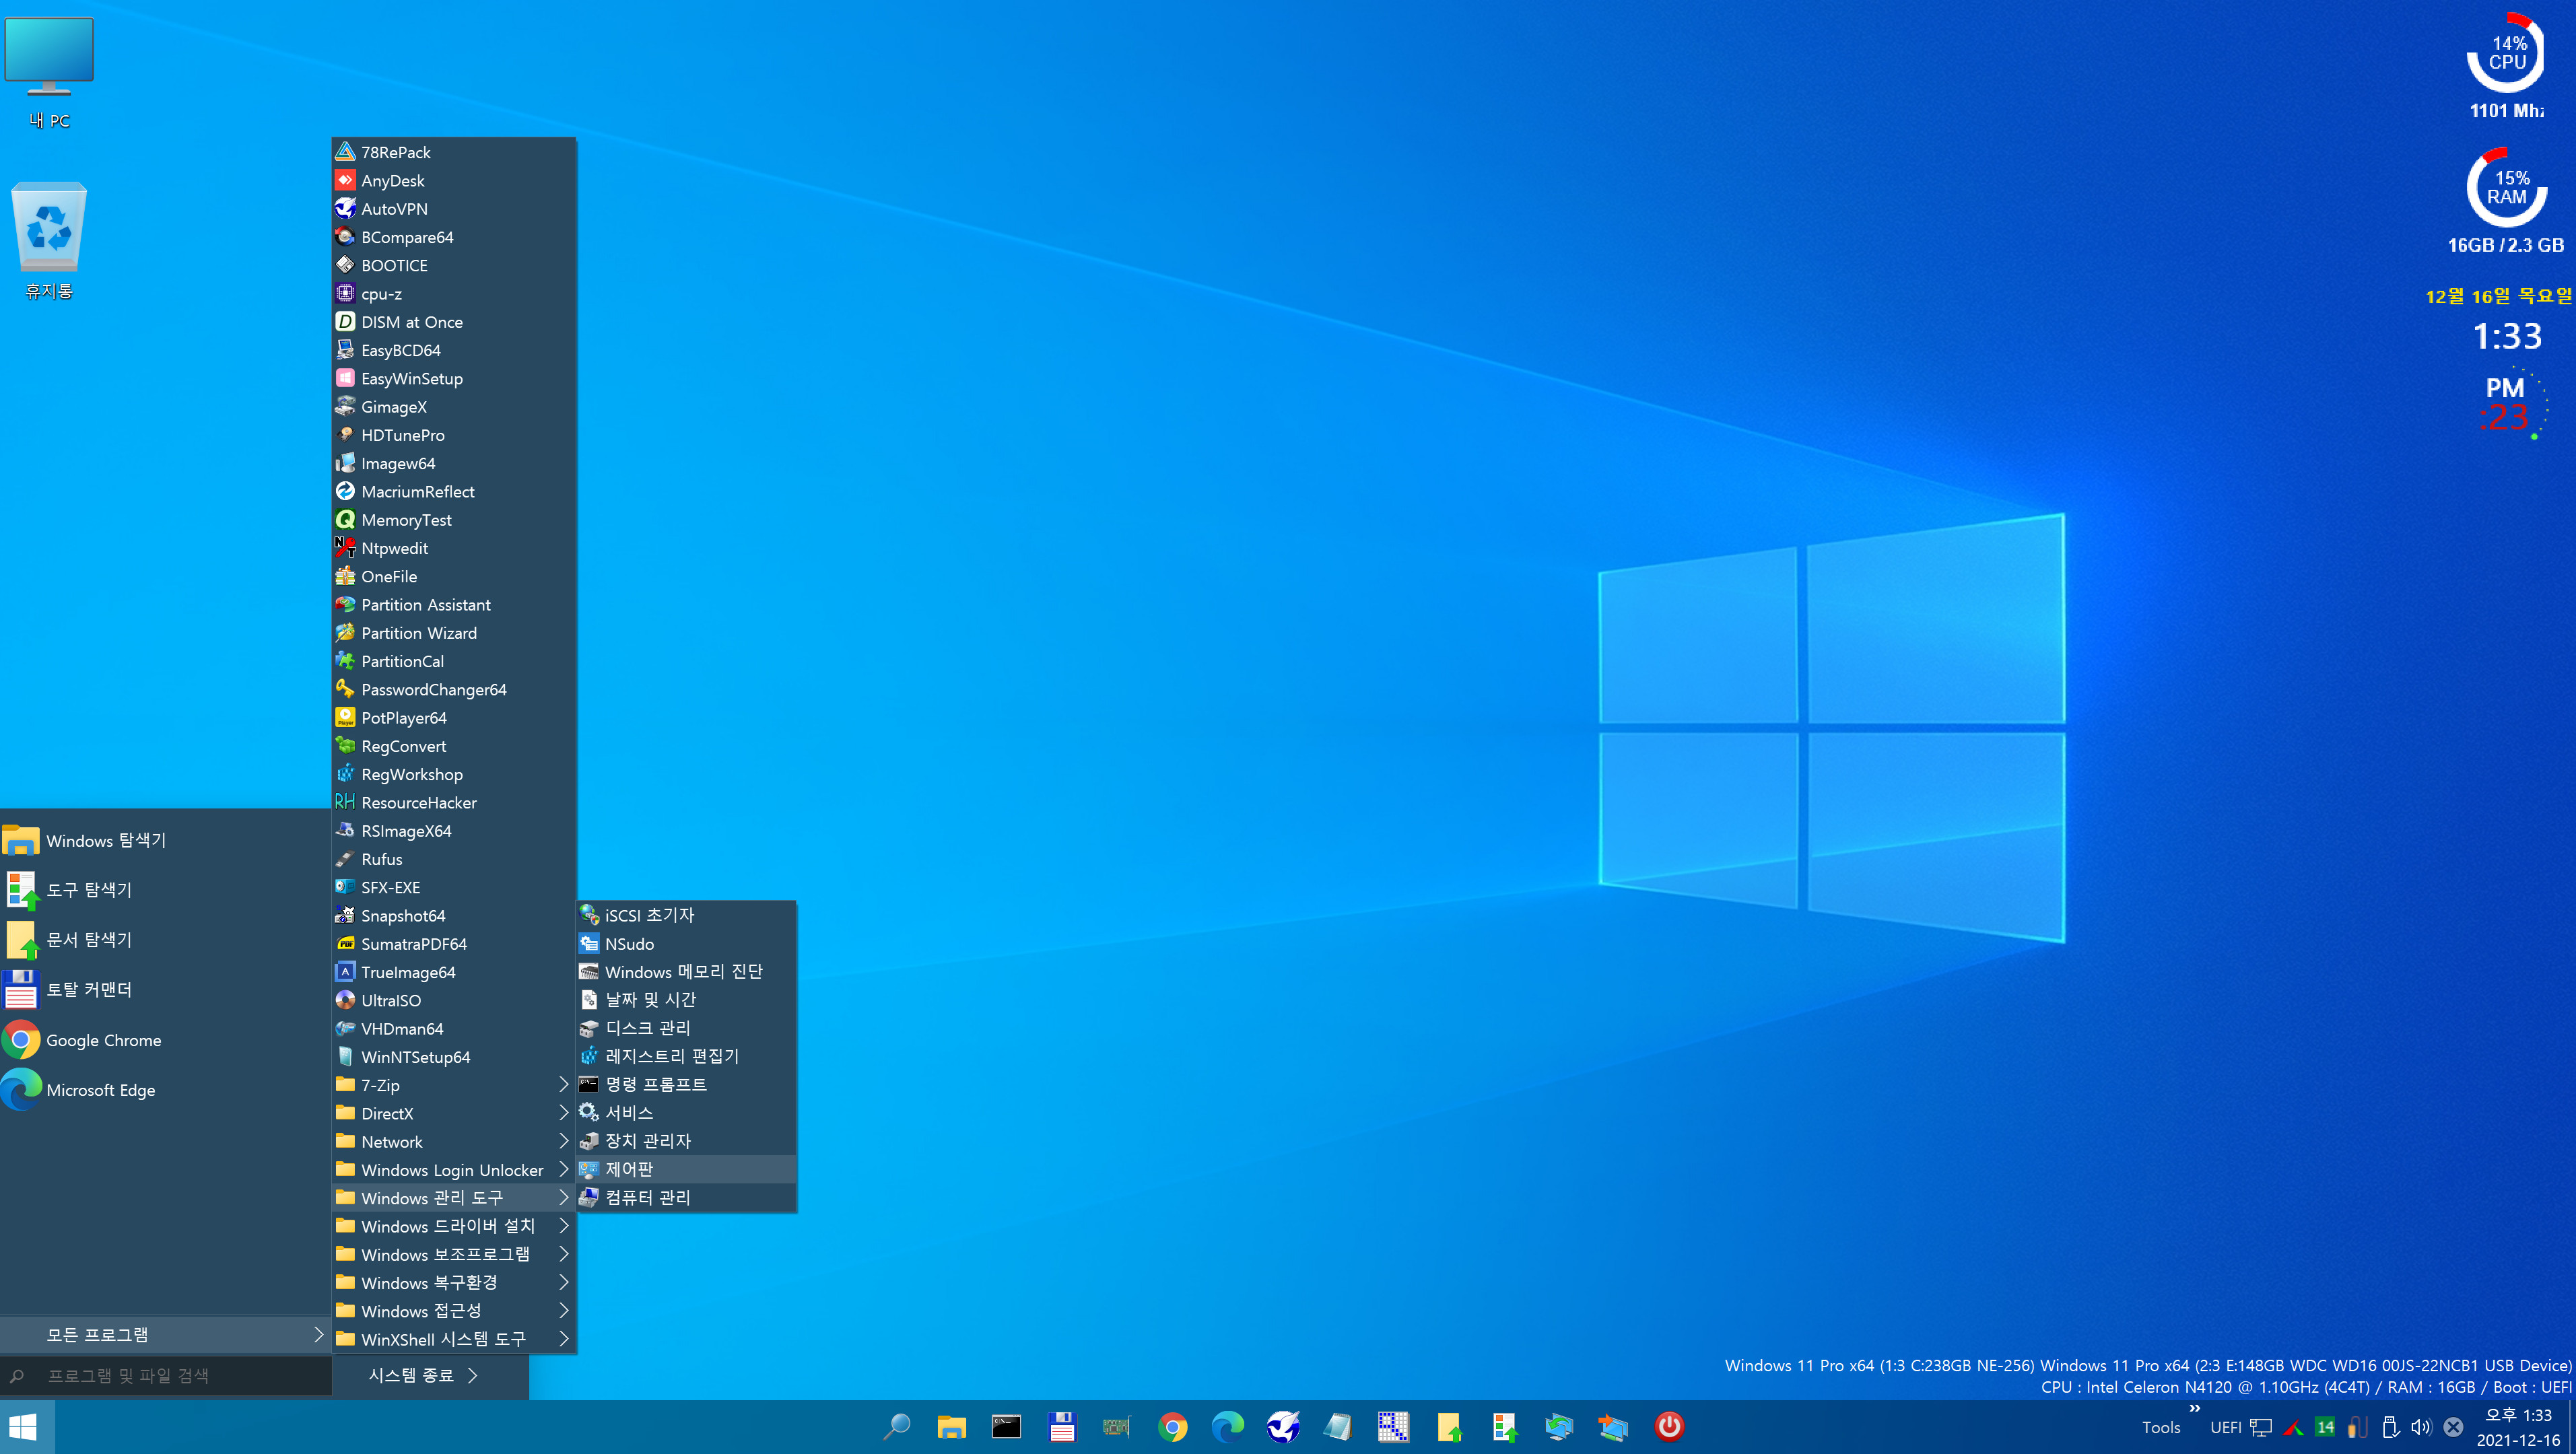Viewport: 2576px width, 1454px height.
Task: Open 날짜 및 시간 entry
Action: 686,1000
